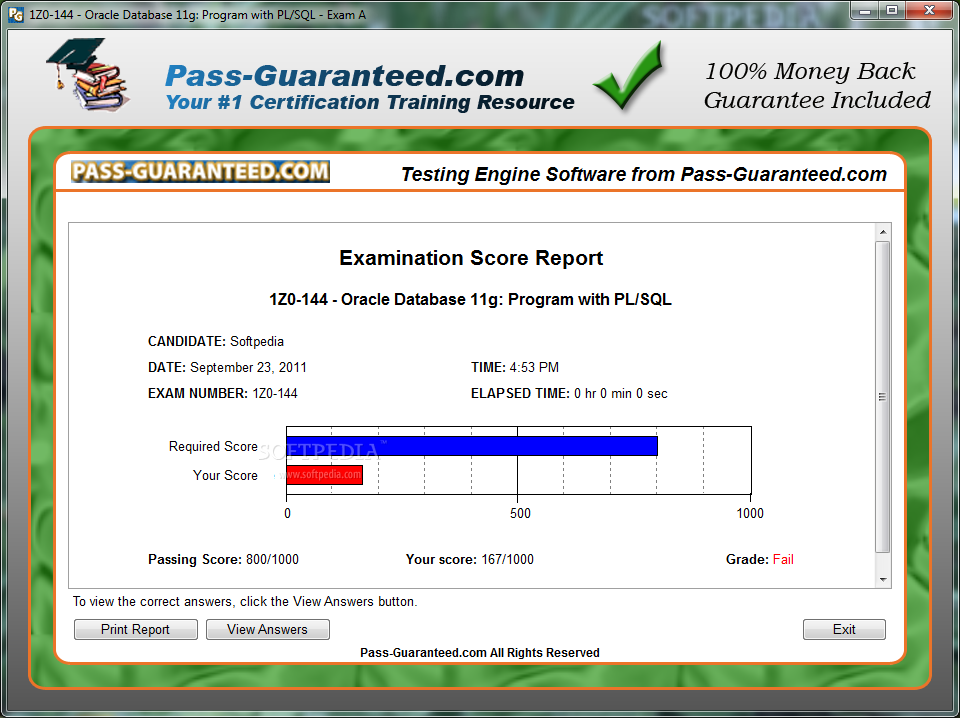Click Pass-Guaranteed.com All Rights Reserved footer

click(479, 653)
